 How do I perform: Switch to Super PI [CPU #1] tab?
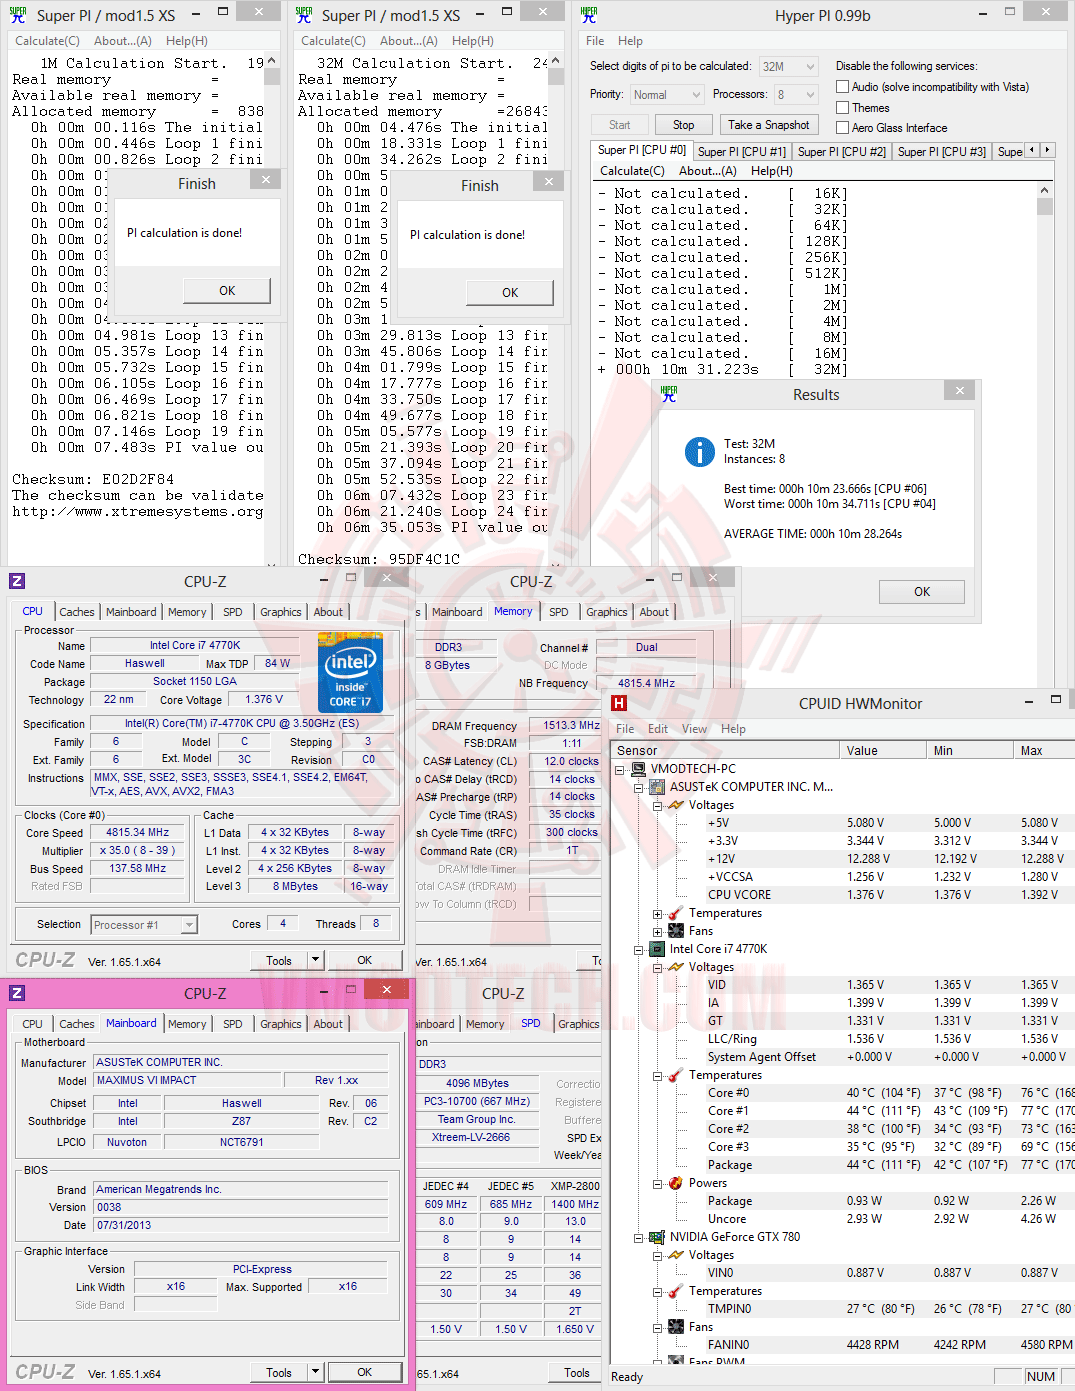click(742, 152)
